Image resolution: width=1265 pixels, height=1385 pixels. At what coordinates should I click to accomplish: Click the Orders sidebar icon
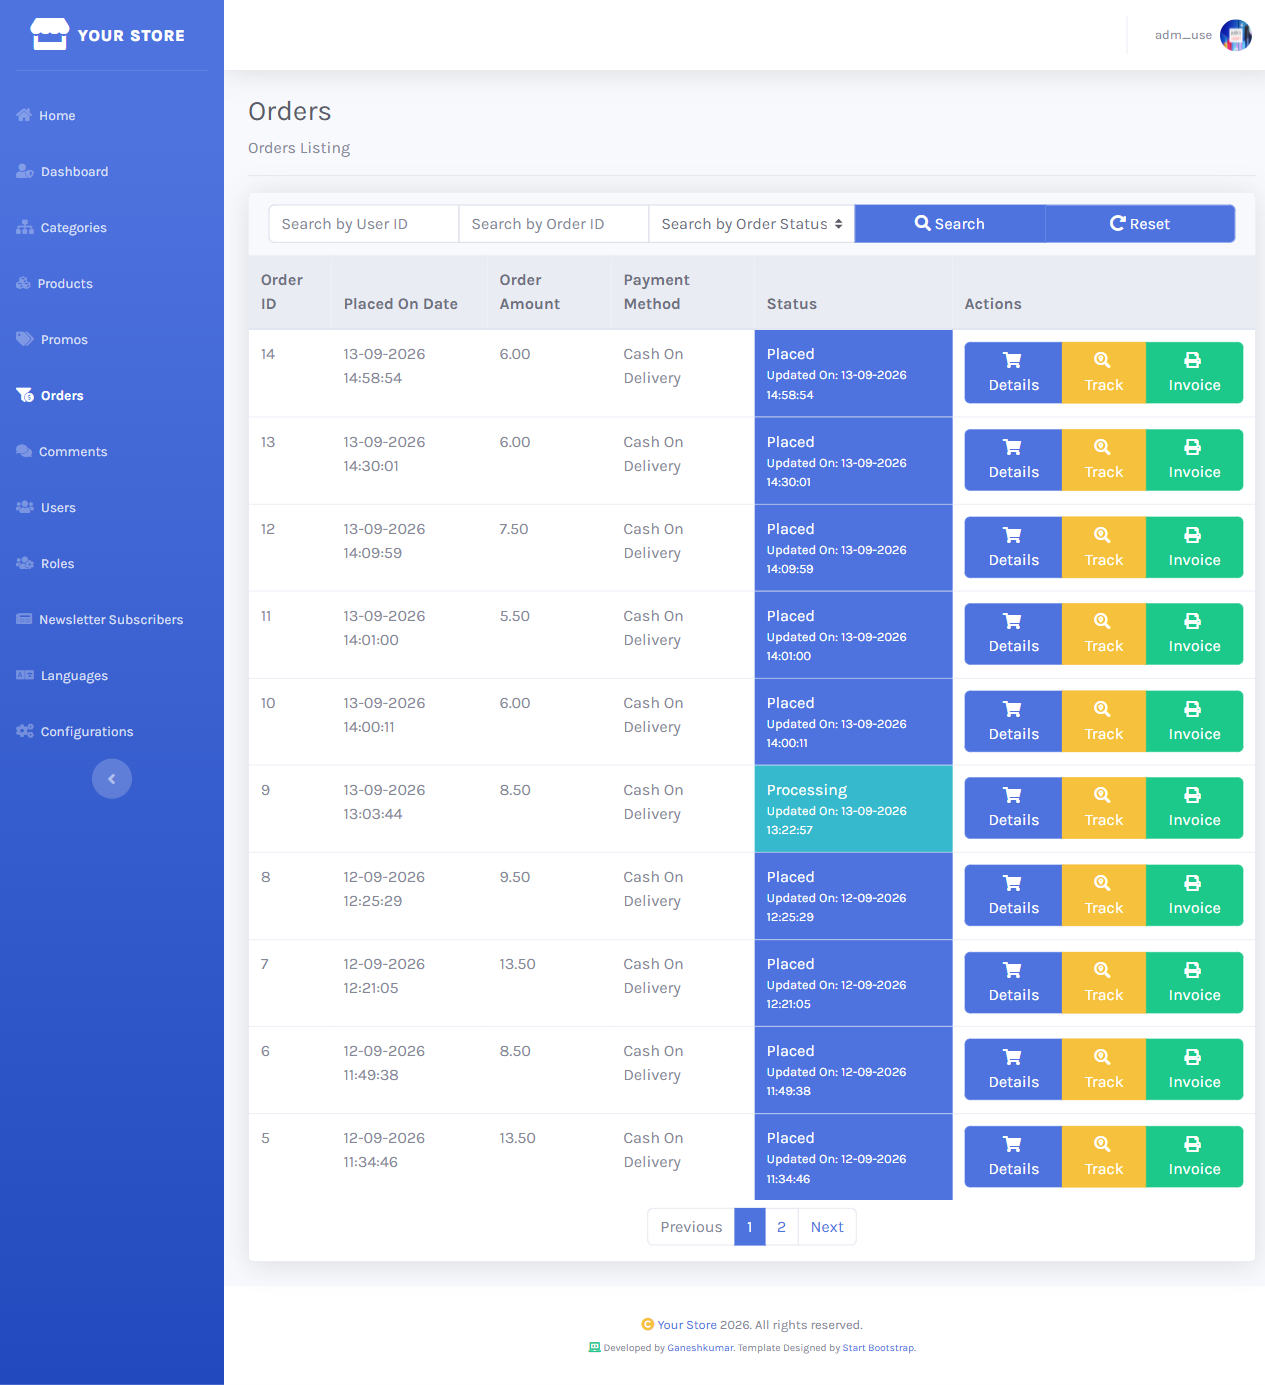[25, 395]
